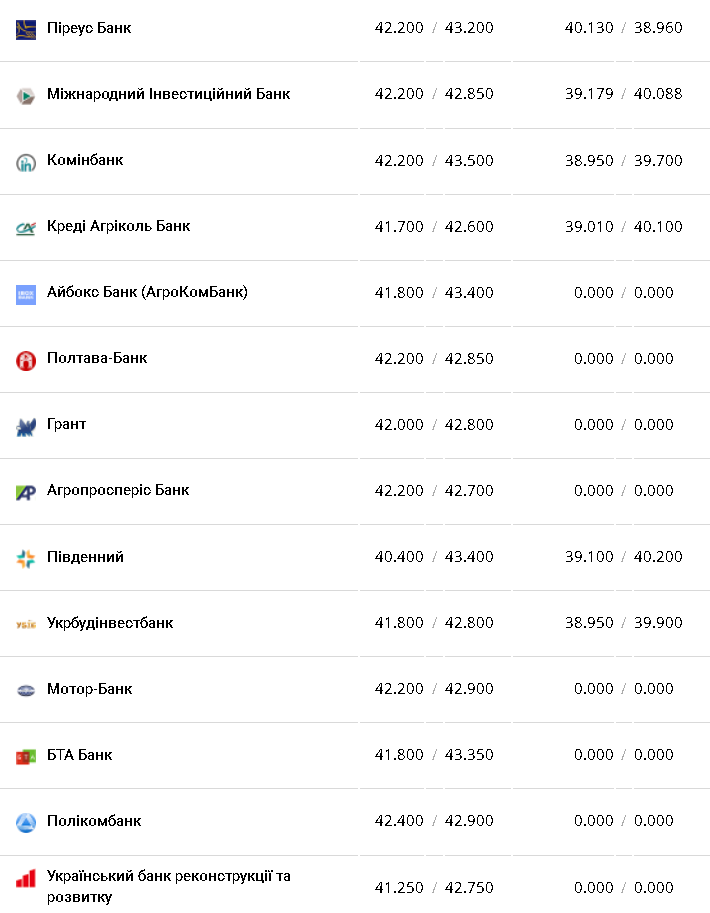
Task: Click the БТА Банк red logo
Action: click(x=26, y=756)
